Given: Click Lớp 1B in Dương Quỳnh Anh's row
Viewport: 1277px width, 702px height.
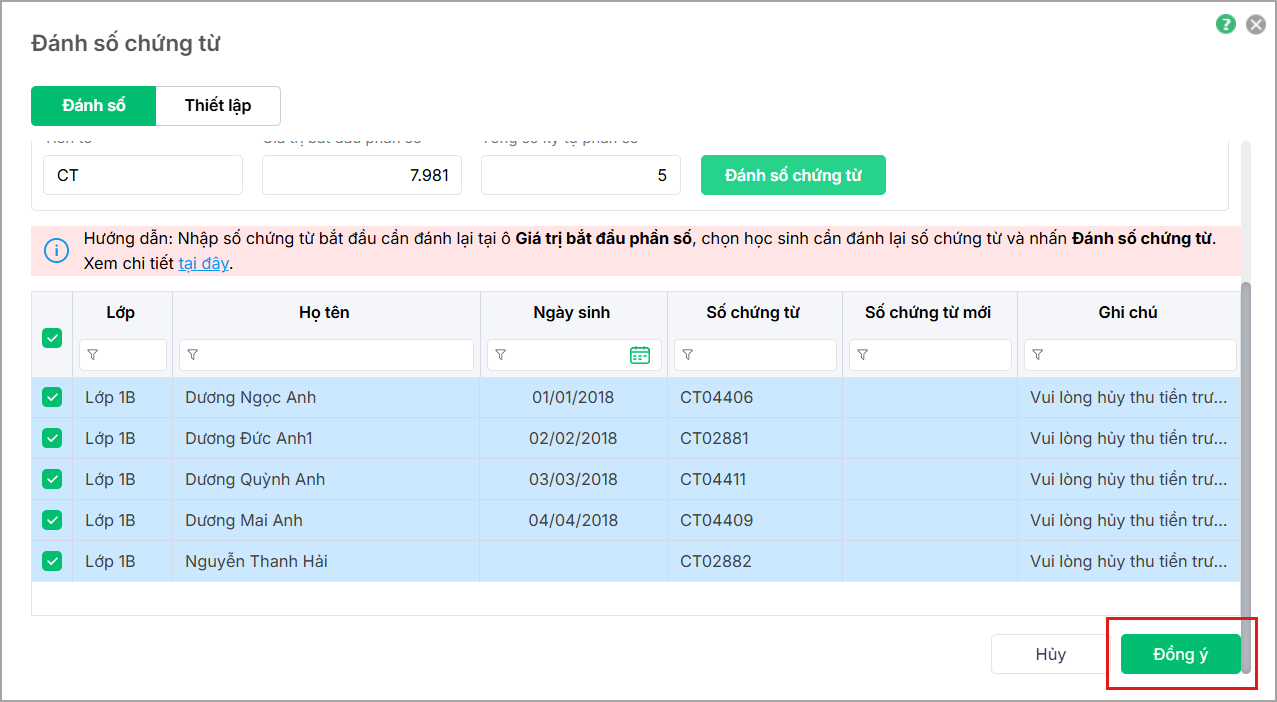Looking at the screenshot, I should coord(110,479).
